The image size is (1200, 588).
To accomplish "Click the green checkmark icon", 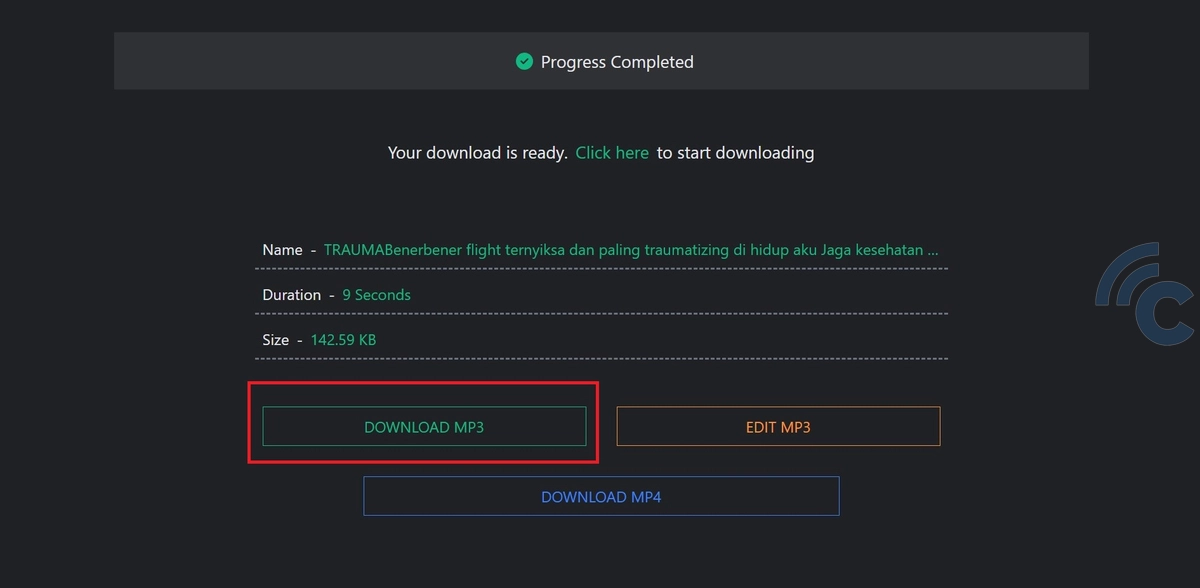I will [524, 62].
